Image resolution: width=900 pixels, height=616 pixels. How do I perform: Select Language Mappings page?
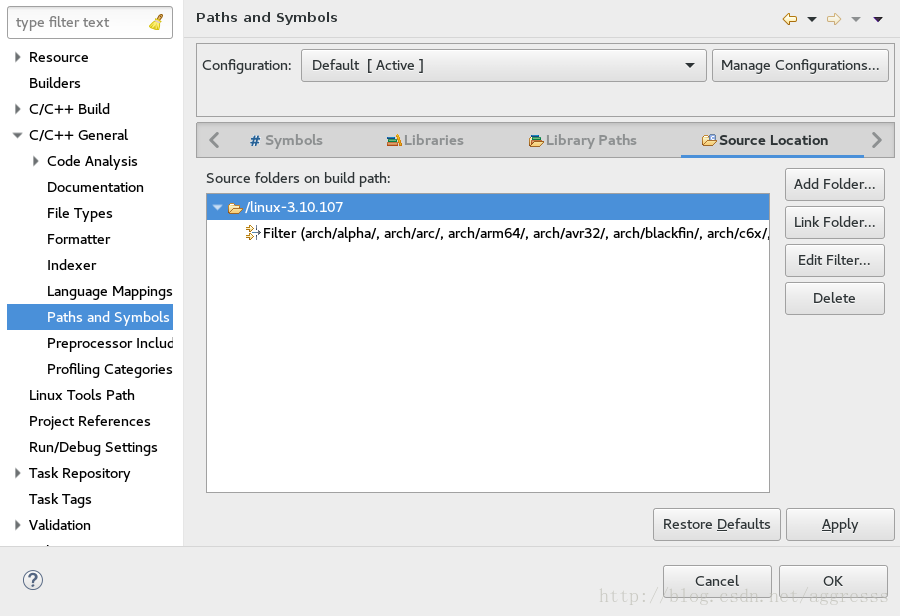tap(110, 292)
